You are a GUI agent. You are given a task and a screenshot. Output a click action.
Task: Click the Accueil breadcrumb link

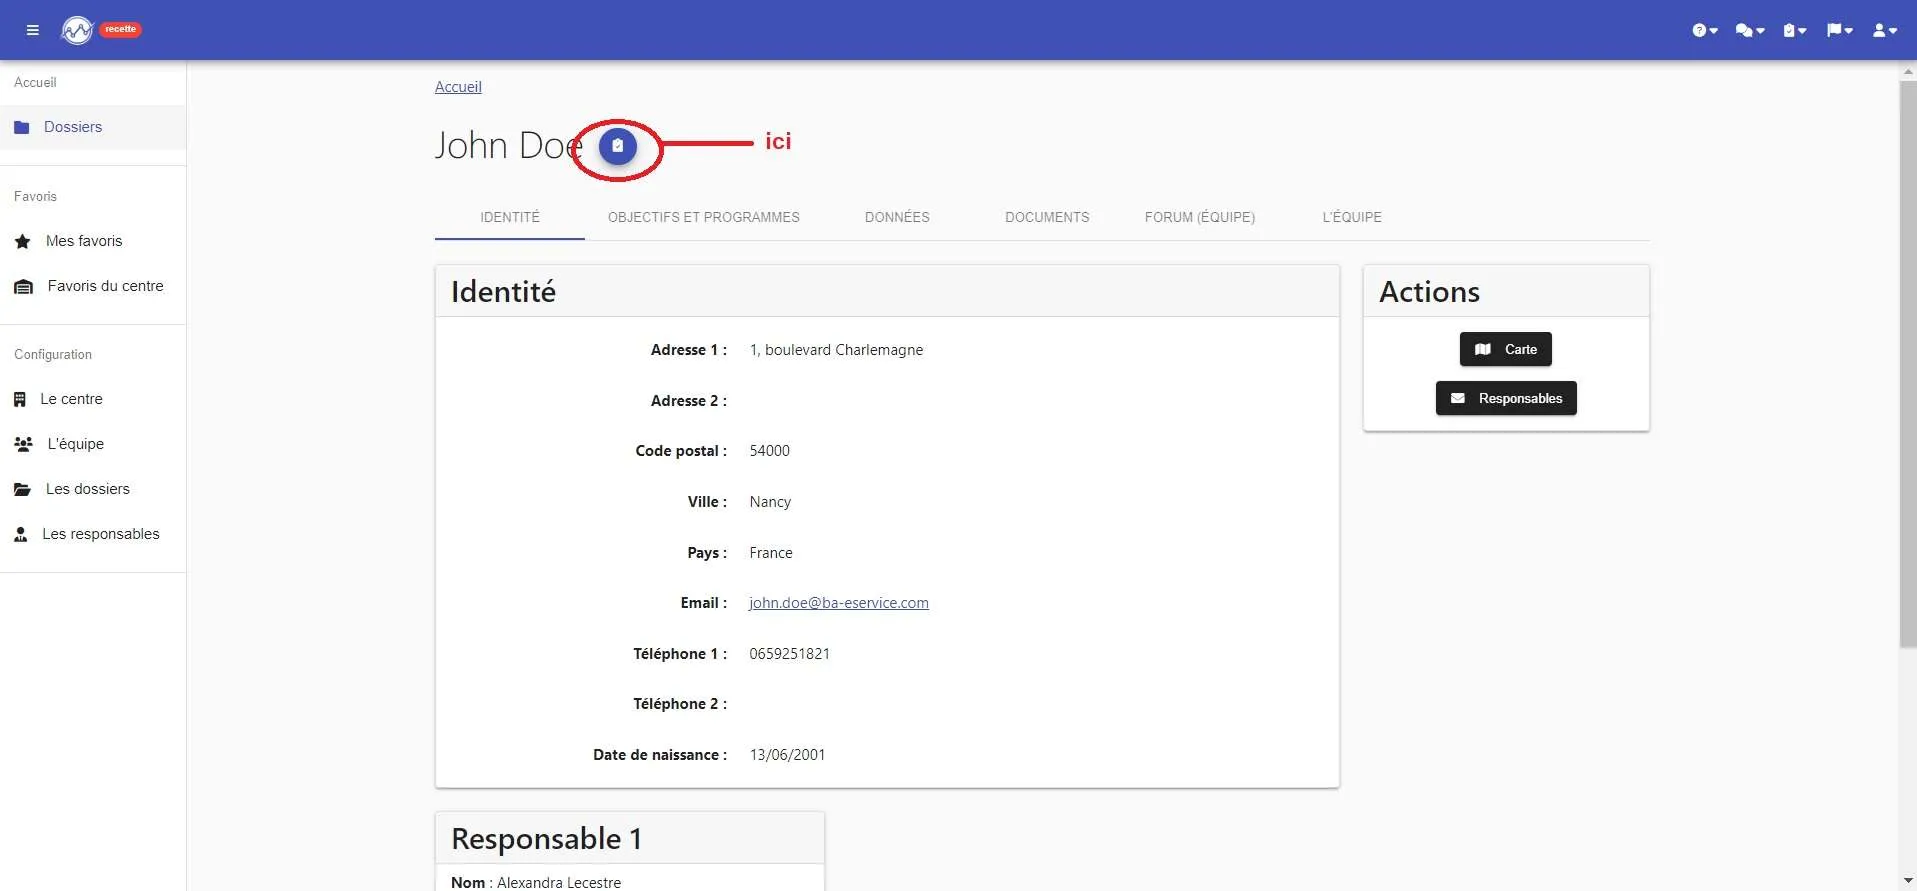(458, 87)
